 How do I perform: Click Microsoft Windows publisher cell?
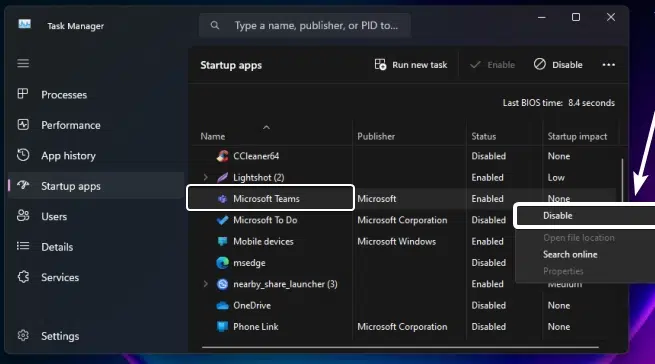tap(396, 242)
